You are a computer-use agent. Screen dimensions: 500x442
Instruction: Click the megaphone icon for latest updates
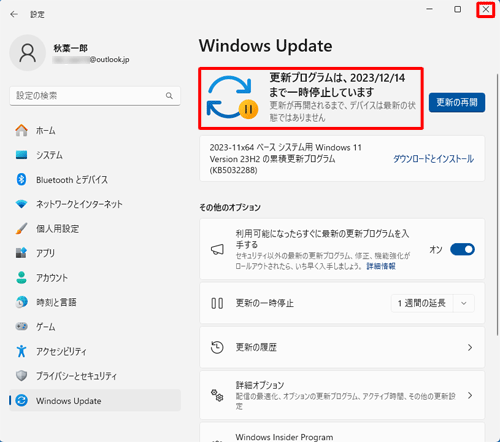(217, 249)
